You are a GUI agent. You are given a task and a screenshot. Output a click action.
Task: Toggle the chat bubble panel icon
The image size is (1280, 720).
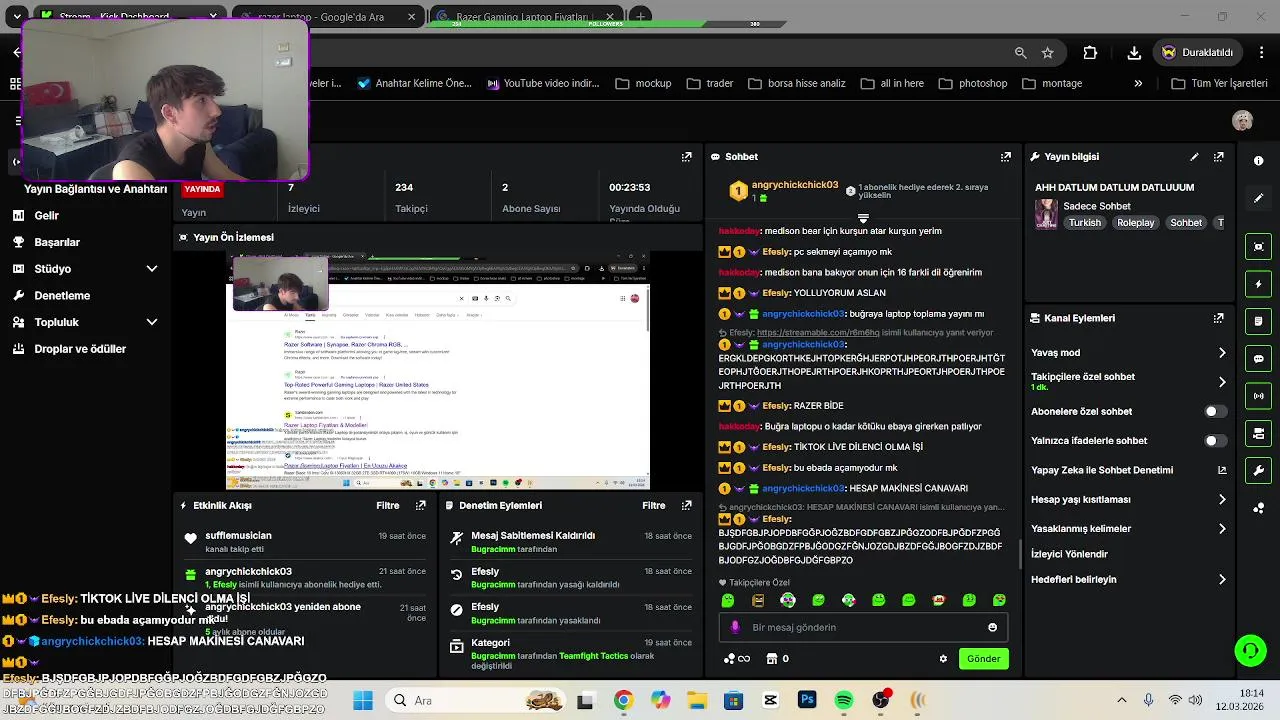pos(1258,358)
